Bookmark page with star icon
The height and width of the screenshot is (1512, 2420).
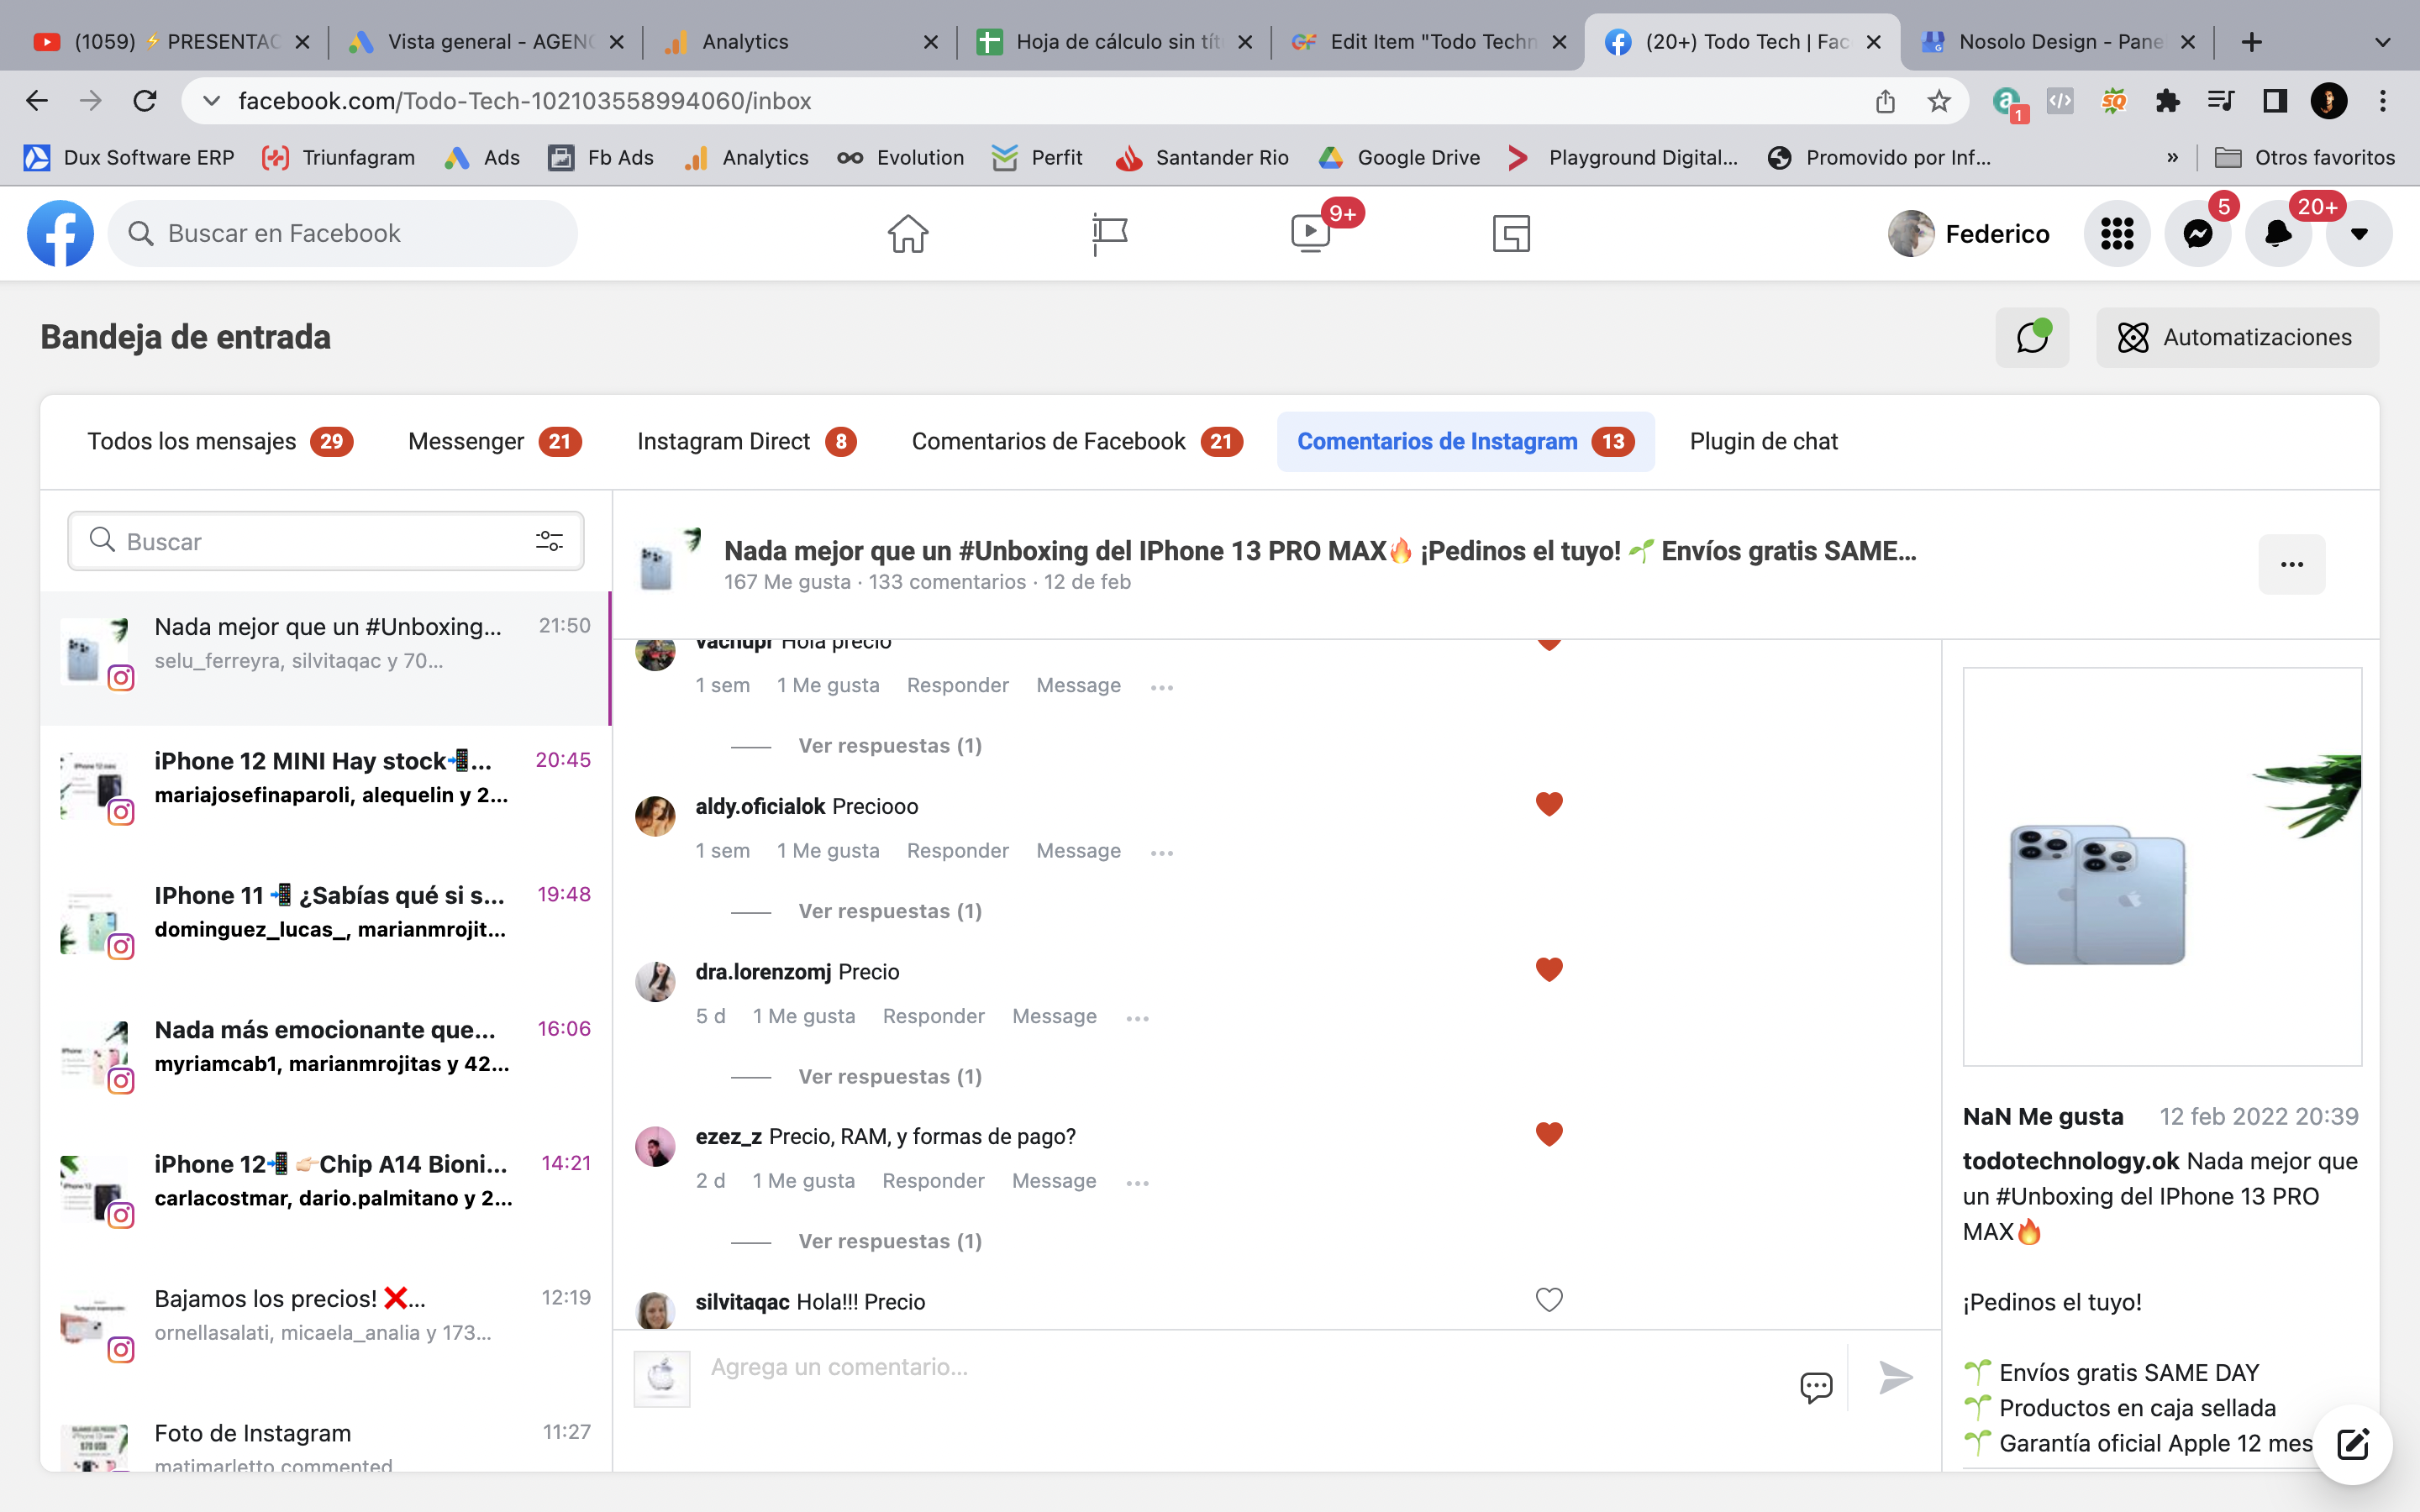[1939, 101]
